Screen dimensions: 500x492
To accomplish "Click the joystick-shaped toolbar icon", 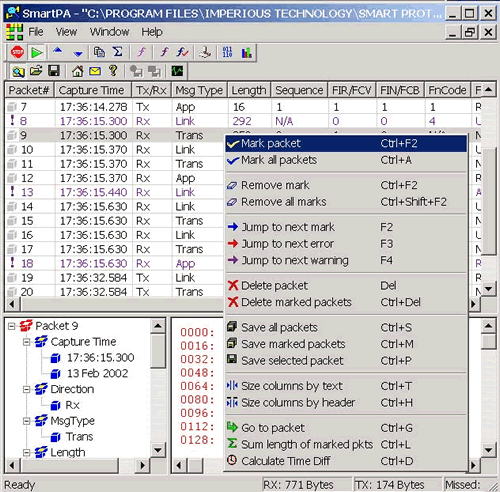I will point(205,52).
